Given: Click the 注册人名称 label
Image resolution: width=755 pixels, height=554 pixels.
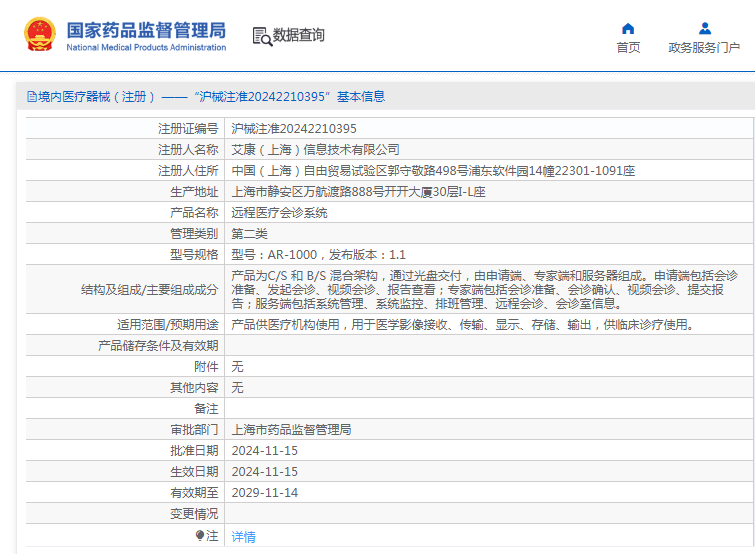Looking at the screenshot, I should (188, 150).
